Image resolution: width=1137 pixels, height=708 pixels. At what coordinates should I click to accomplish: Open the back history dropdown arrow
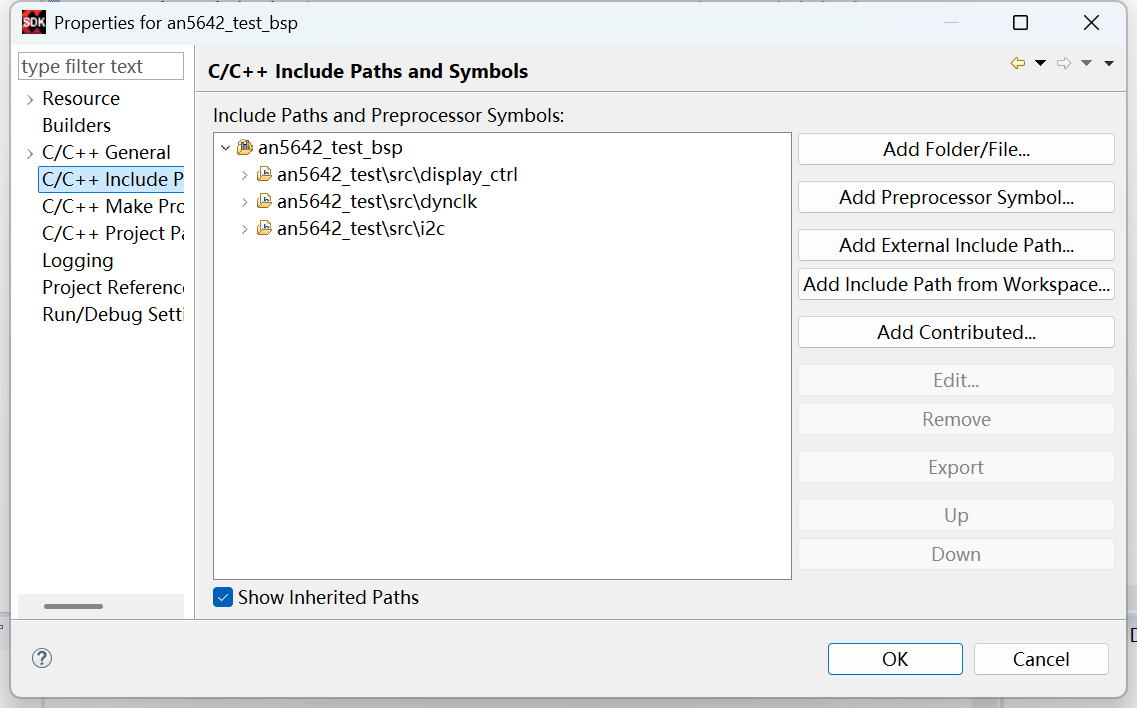[x=1040, y=63]
